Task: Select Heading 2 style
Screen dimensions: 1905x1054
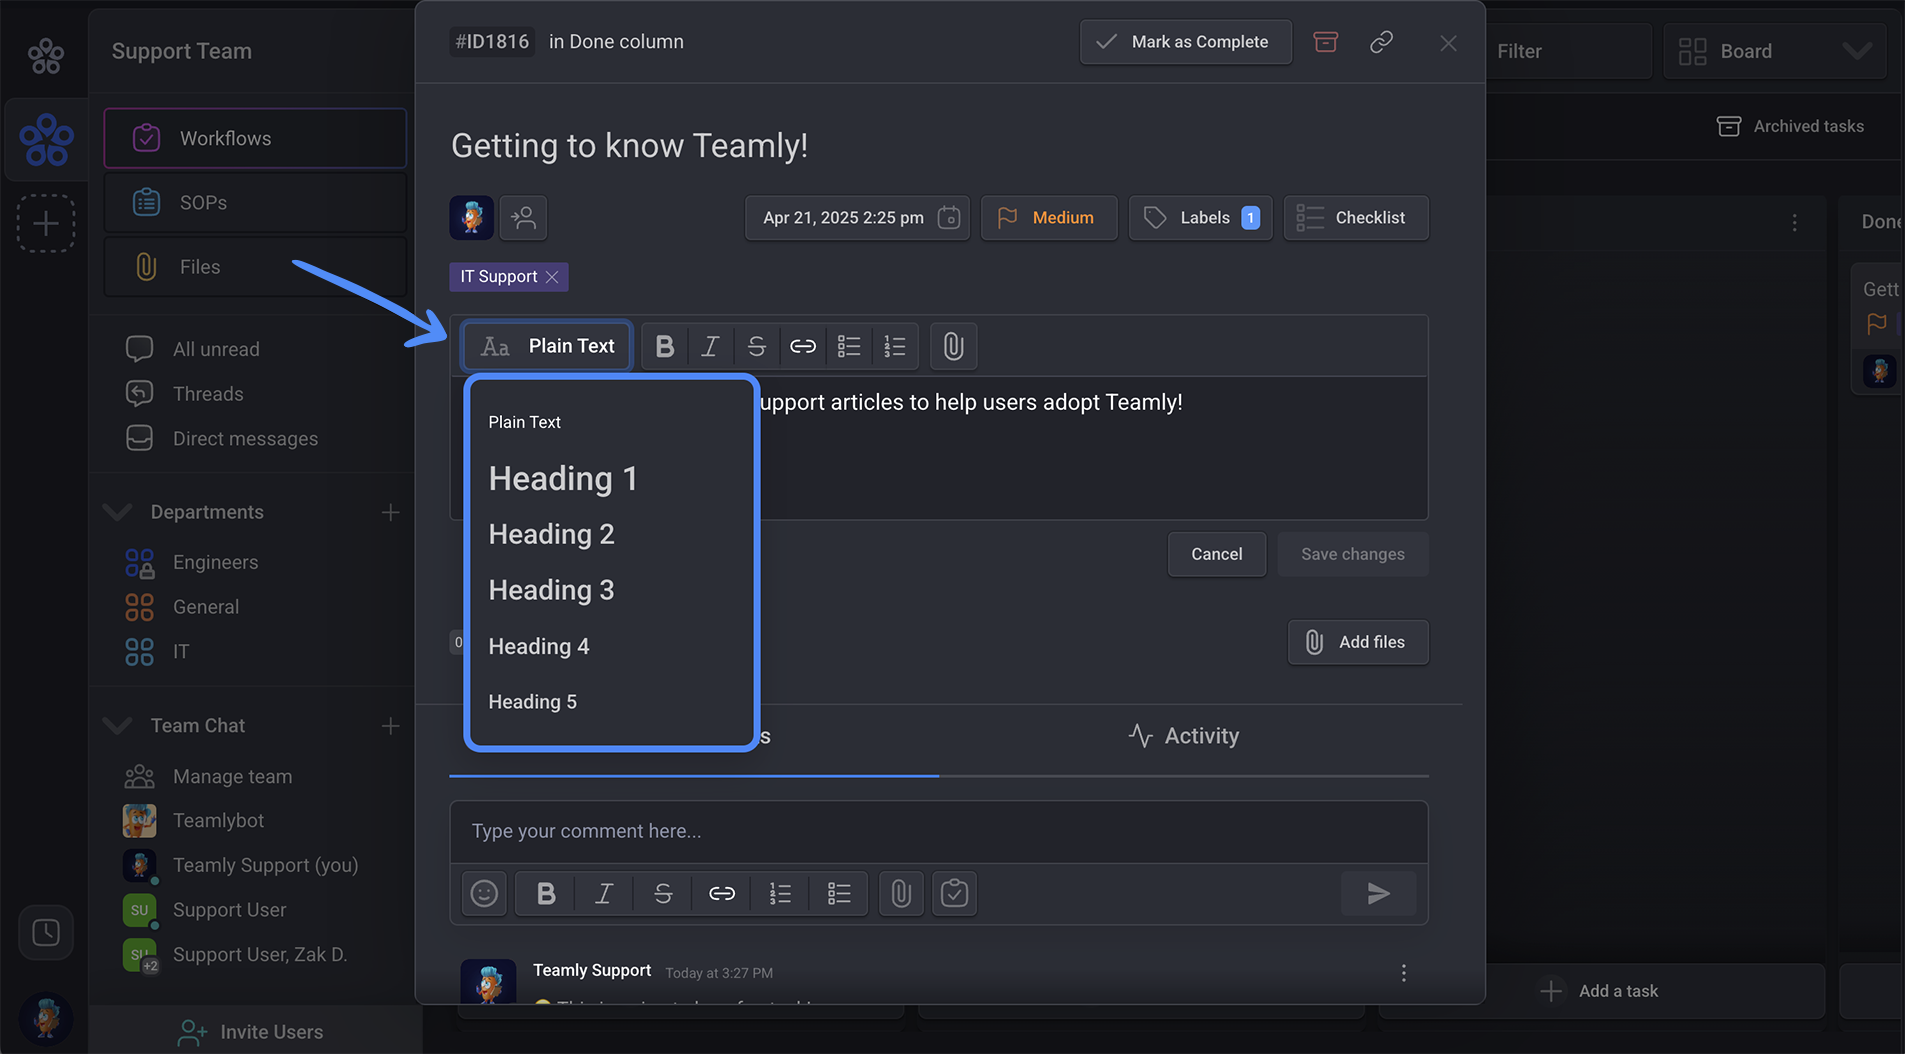Action: (x=551, y=534)
